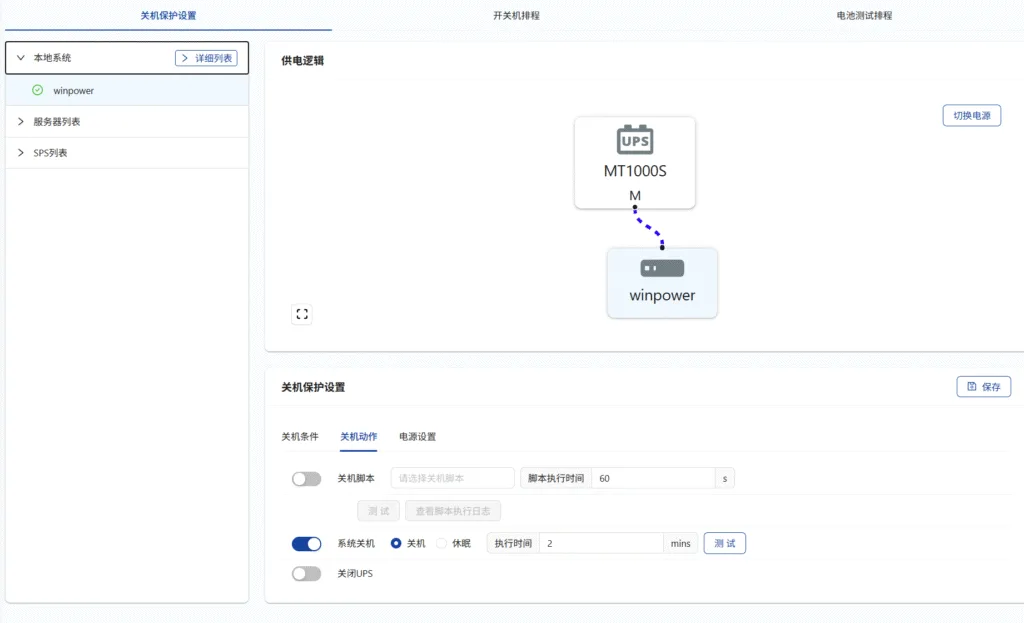The width and height of the screenshot is (1024, 623).
Task: Enable the 关机脚本 toggle switch
Action: [x=306, y=479]
